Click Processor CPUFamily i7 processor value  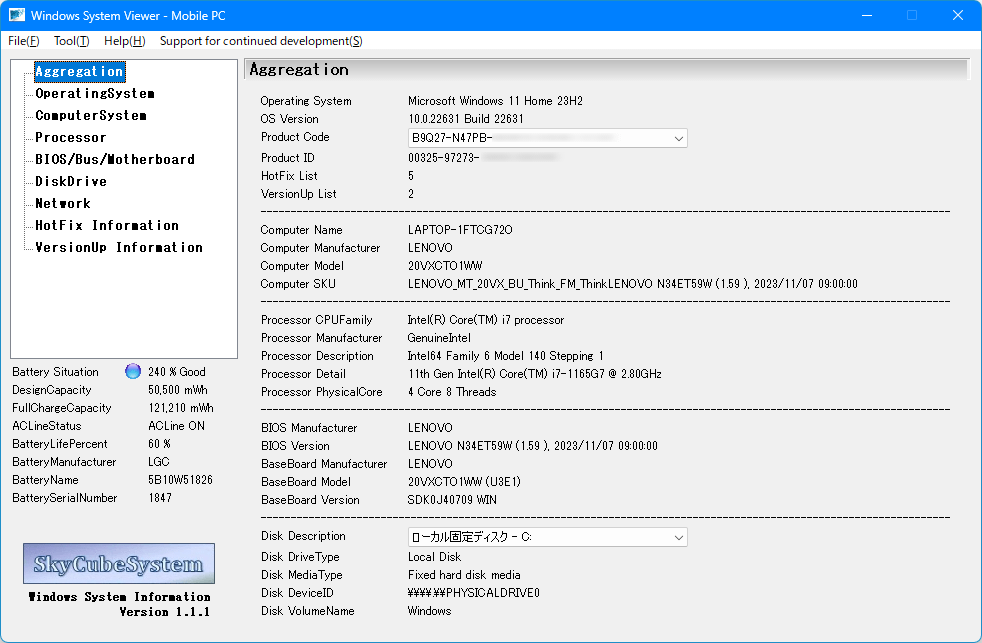pos(486,320)
